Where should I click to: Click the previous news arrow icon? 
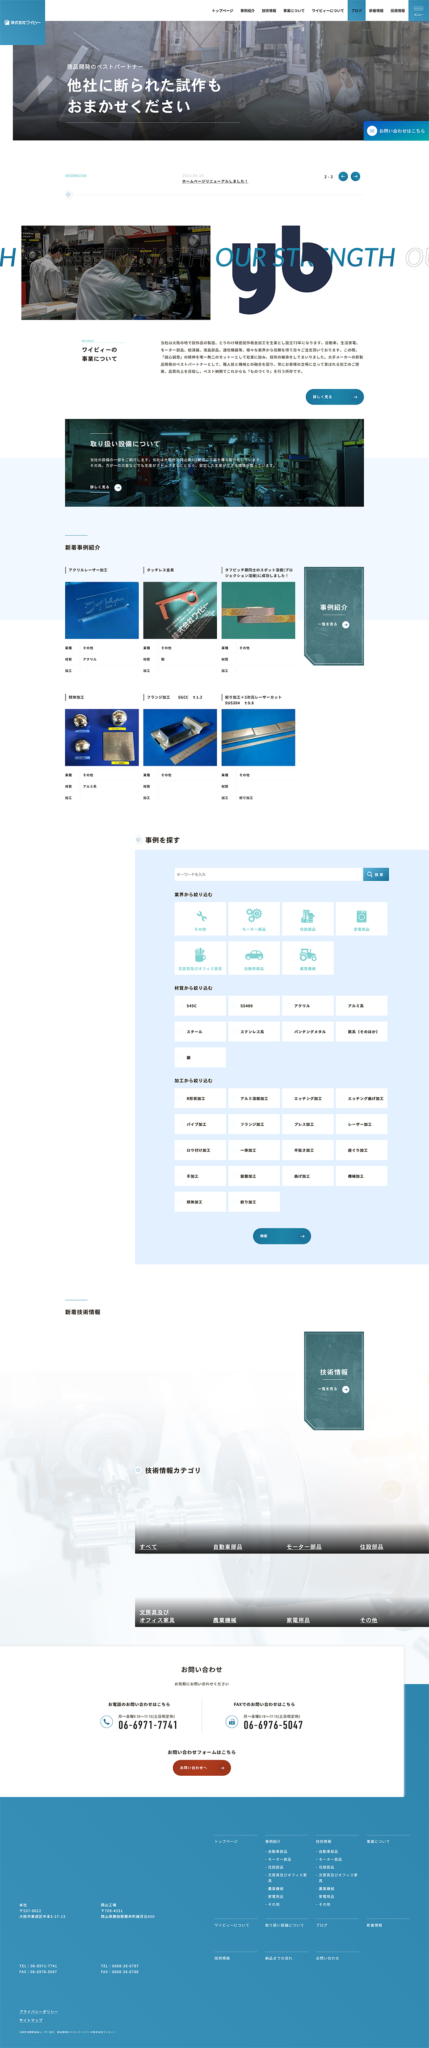(343, 177)
